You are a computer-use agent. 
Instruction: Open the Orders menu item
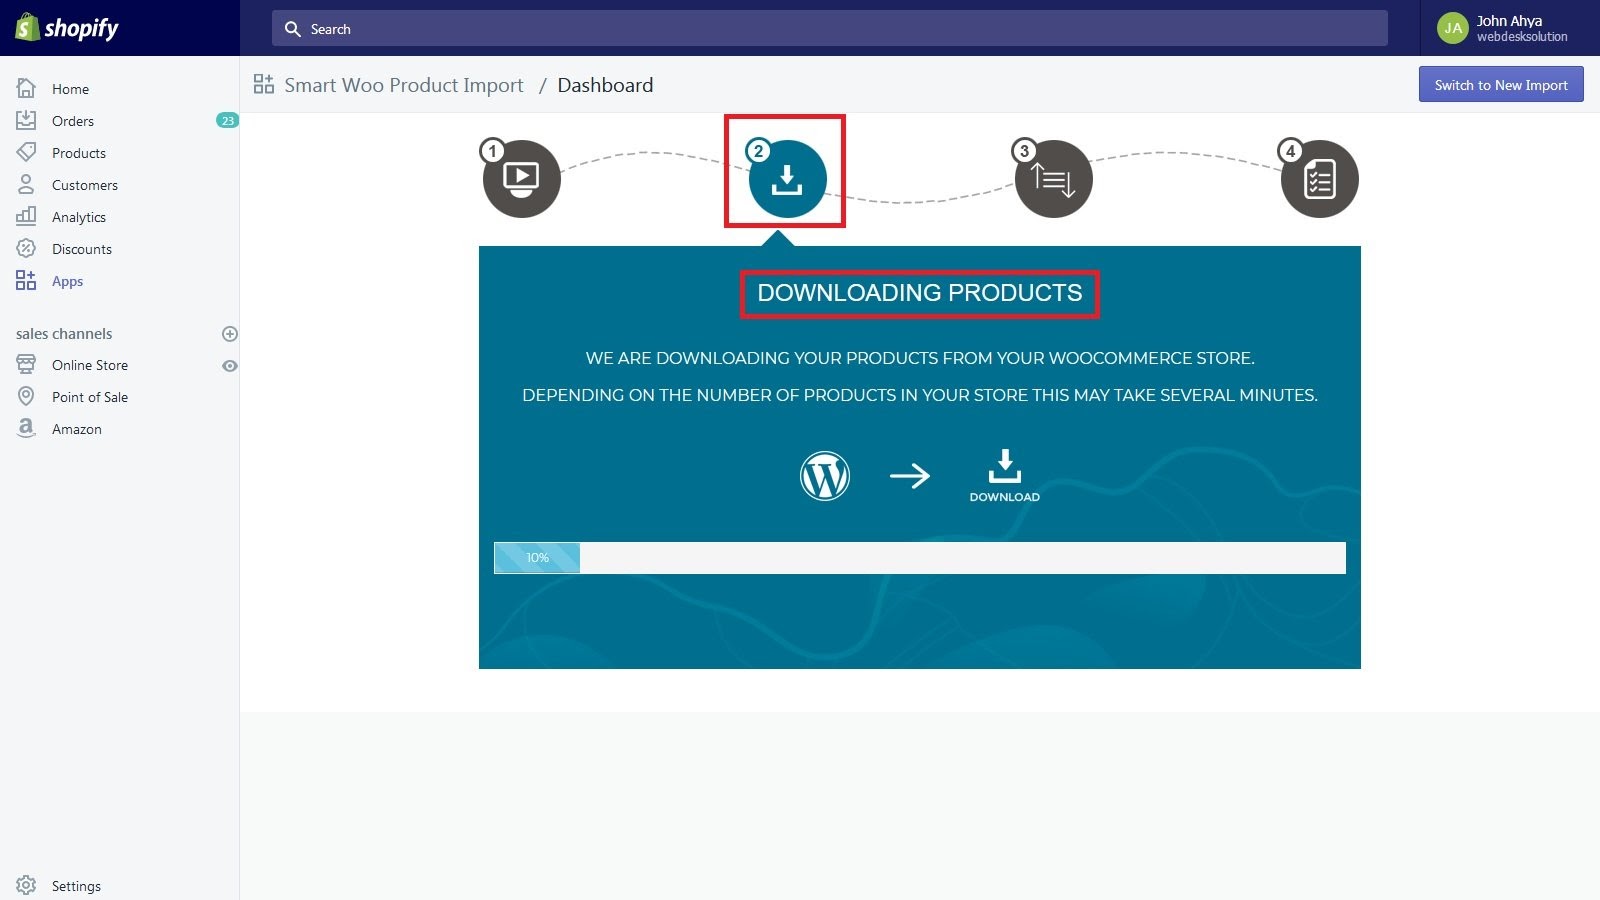[73, 121]
